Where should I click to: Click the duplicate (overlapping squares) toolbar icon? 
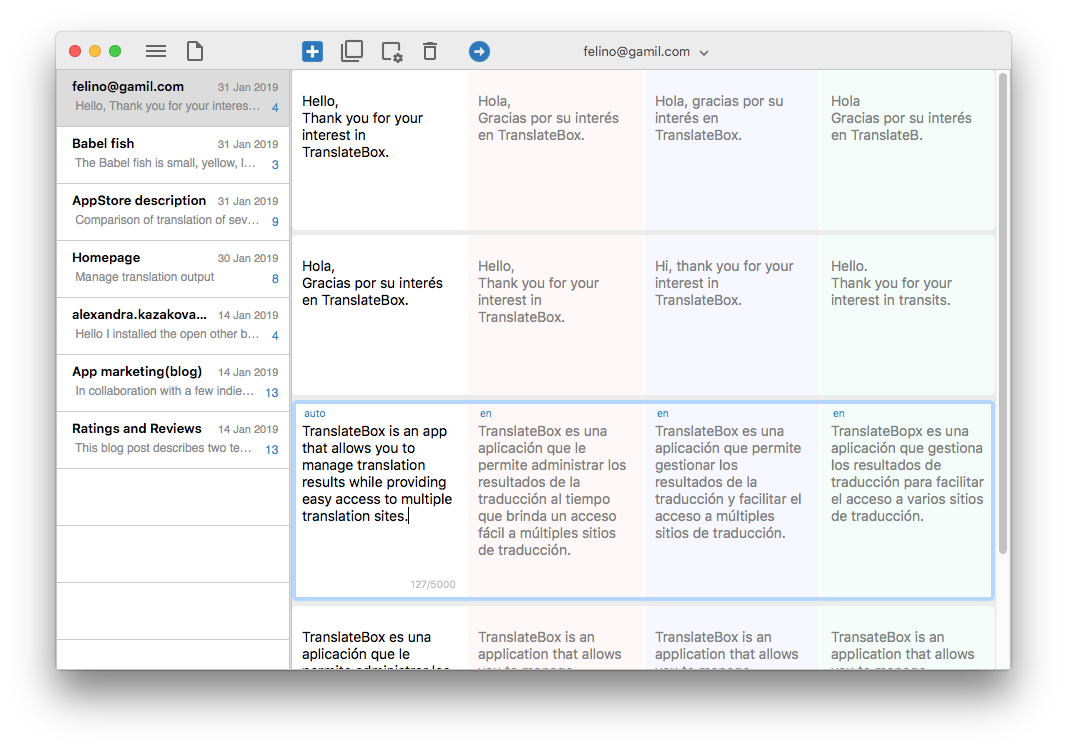tap(352, 51)
